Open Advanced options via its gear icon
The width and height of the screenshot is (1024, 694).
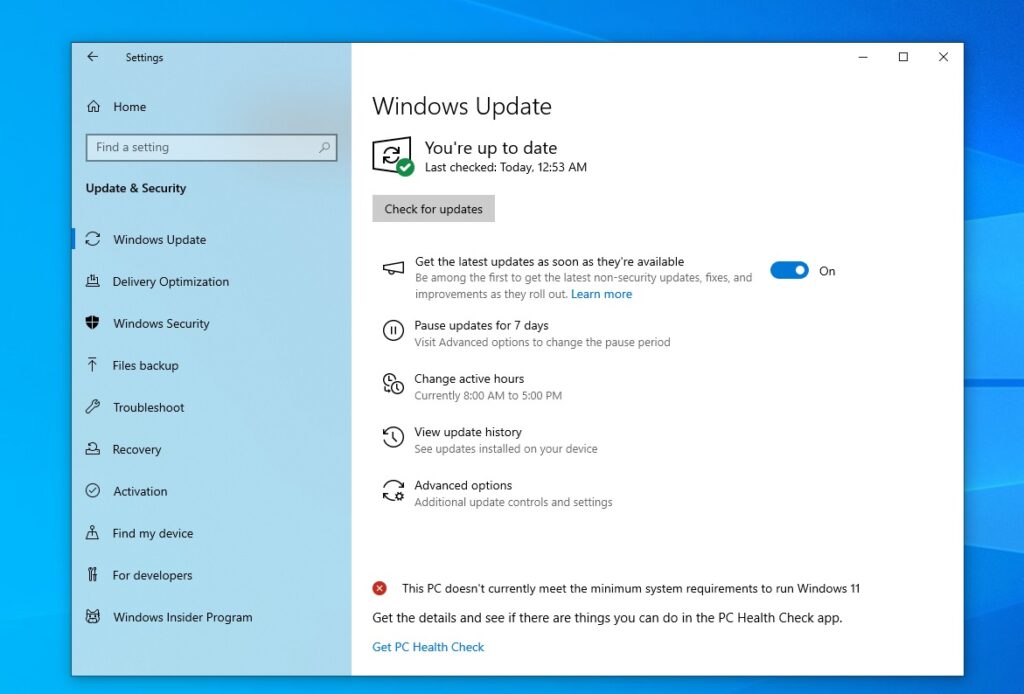tap(393, 490)
